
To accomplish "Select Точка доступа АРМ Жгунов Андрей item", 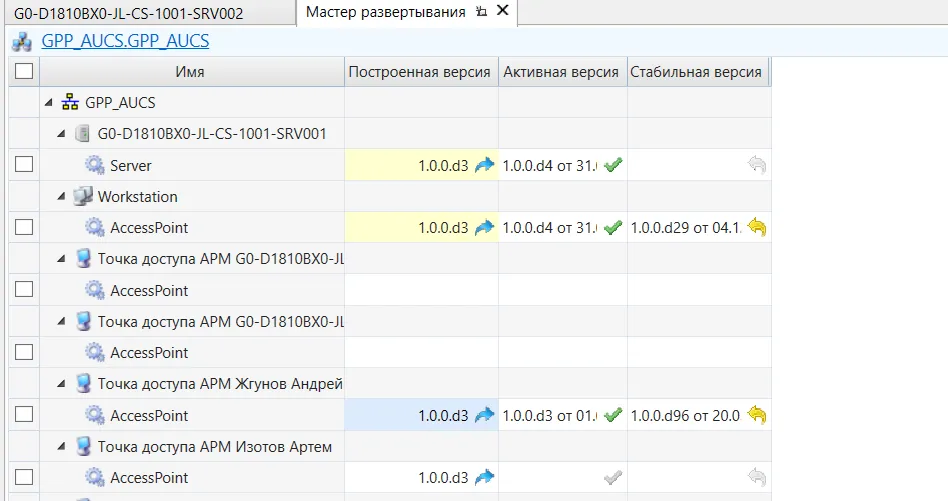I will click(220, 384).
